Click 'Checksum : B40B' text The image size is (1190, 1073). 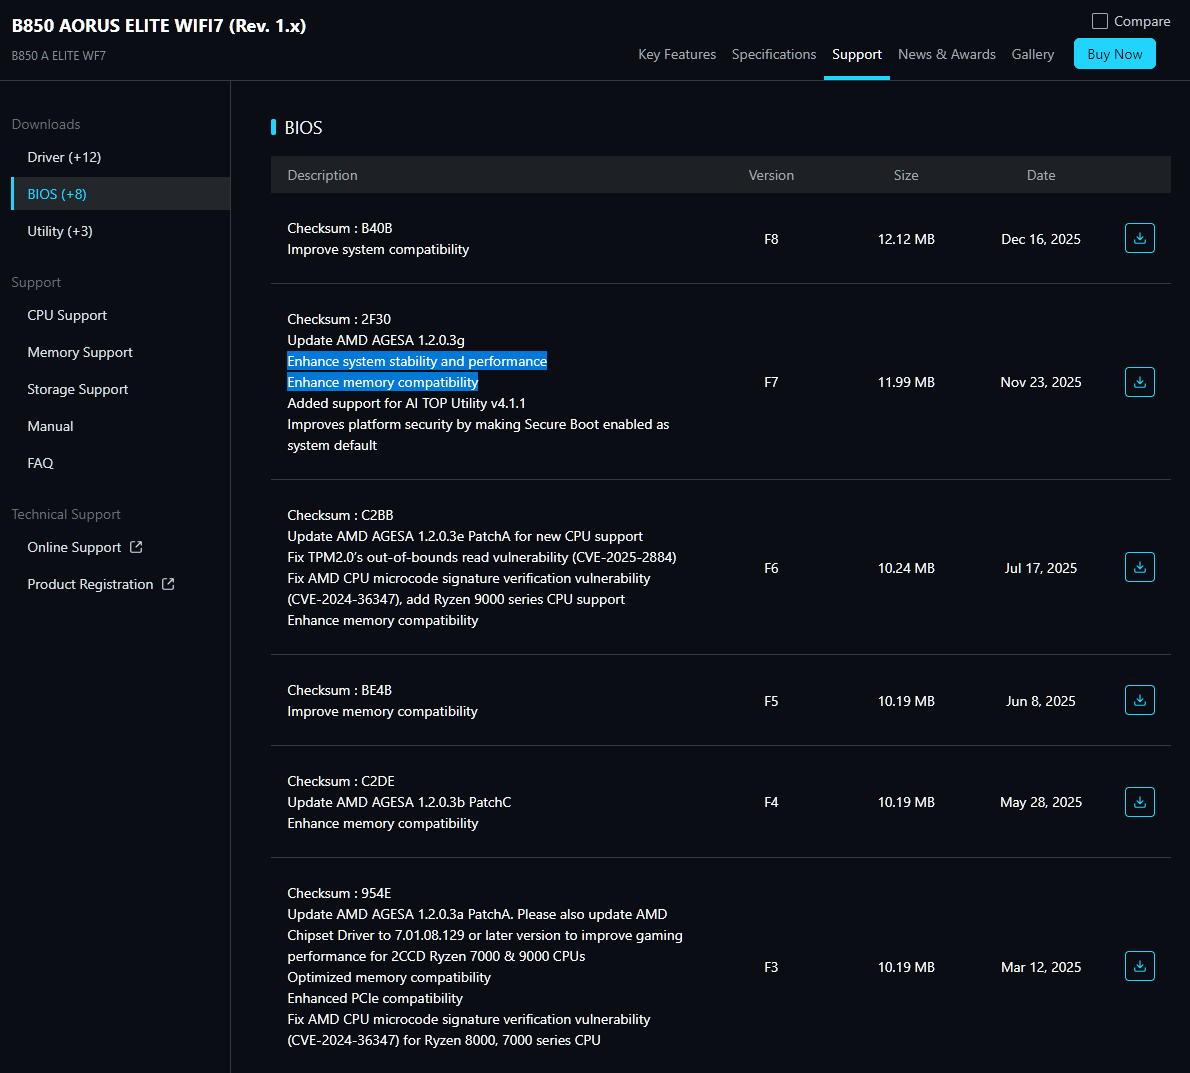pos(339,228)
